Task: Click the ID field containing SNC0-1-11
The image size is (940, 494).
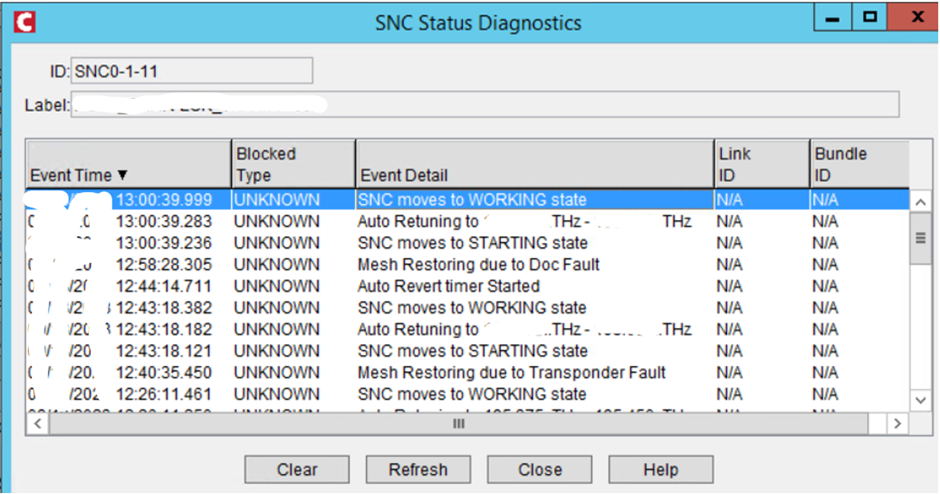Action: 192,71
